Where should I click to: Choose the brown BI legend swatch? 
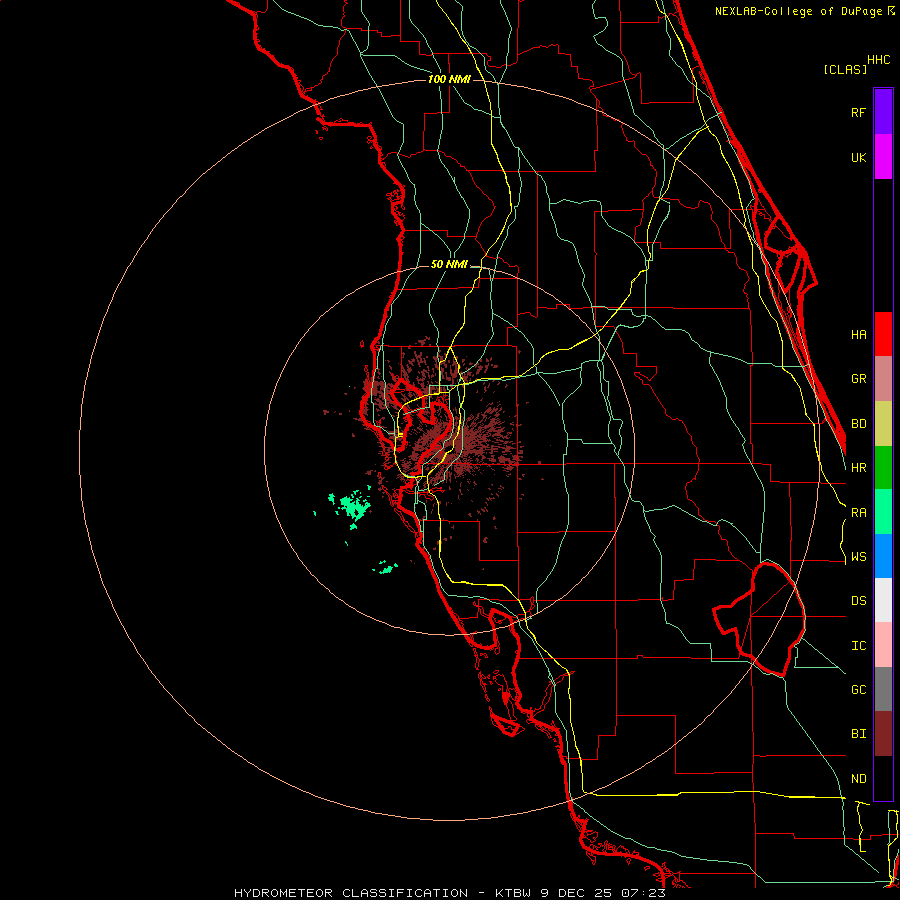point(883,733)
